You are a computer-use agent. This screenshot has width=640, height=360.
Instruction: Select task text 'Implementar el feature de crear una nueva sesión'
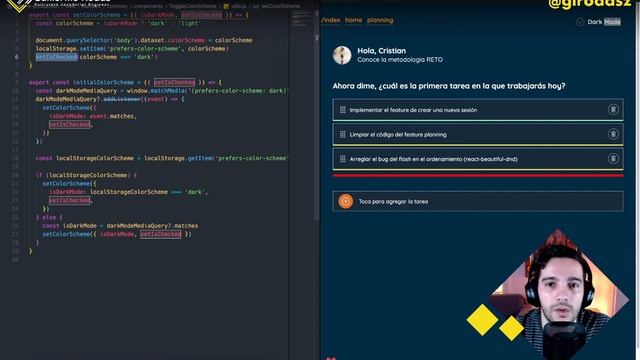[413, 110]
